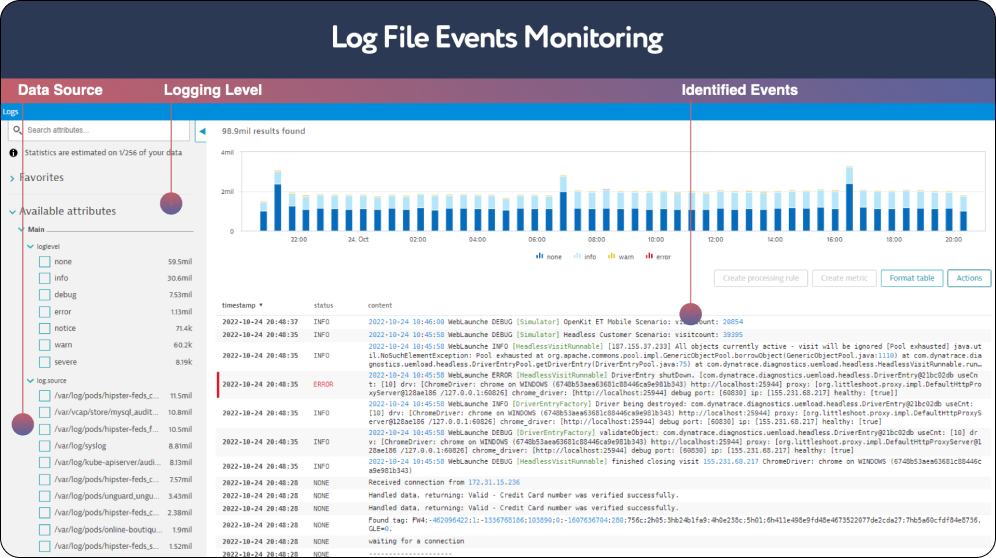The width and height of the screenshot is (996, 558).
Task: Open the Actions button menu
Action: click(x=968, y=278)
